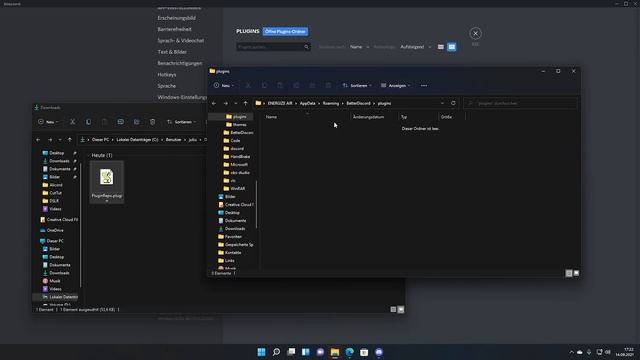The width and height of the screenshot is (640, 360).
Task: Click the copy icon in Downloads toolbar
Action: (88, 122)
